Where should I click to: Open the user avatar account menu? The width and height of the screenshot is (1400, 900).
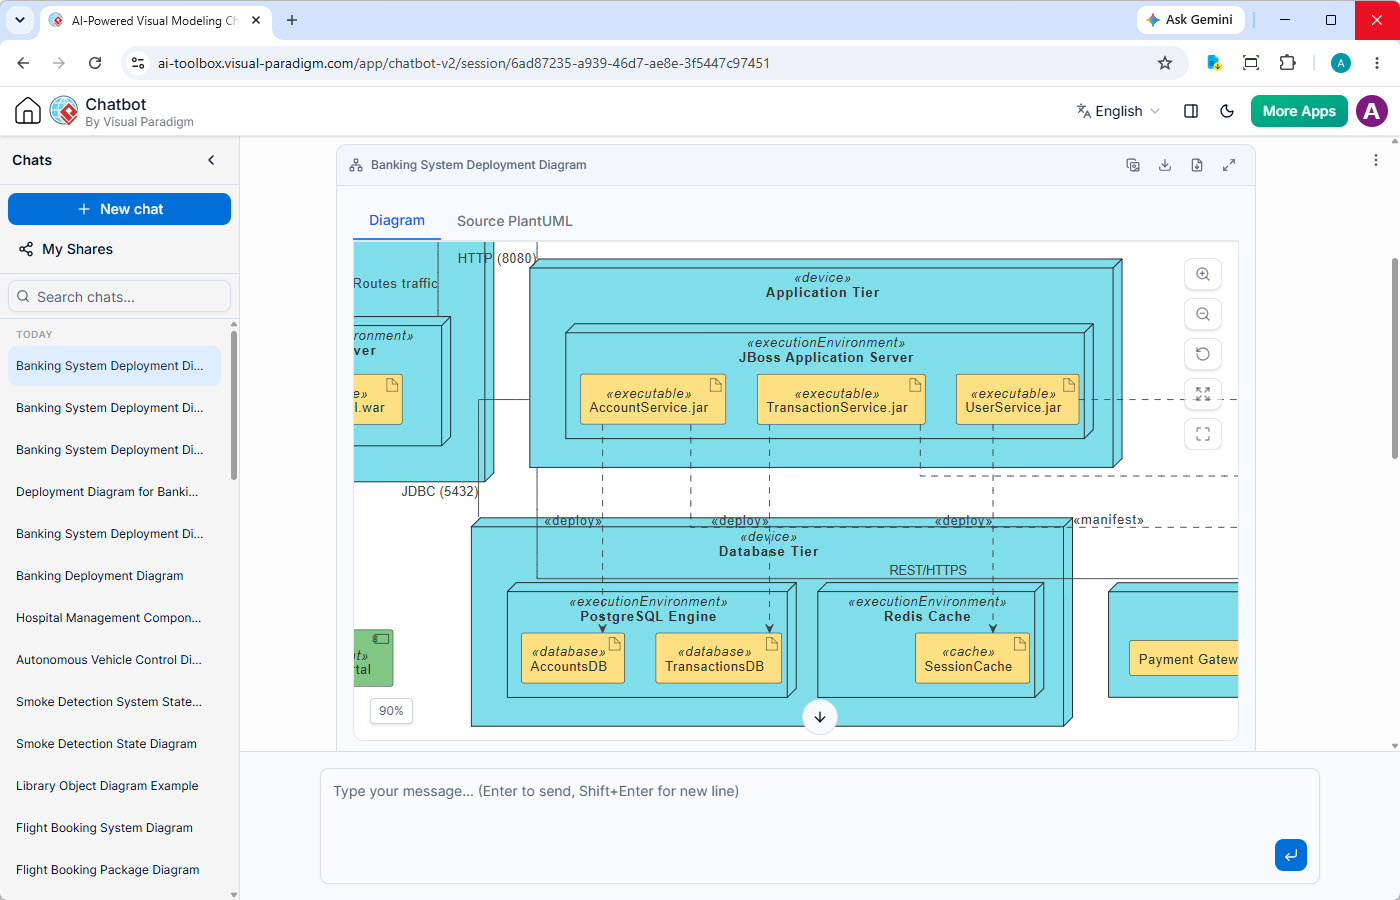pyautogui.click(x=1372, y=111)
